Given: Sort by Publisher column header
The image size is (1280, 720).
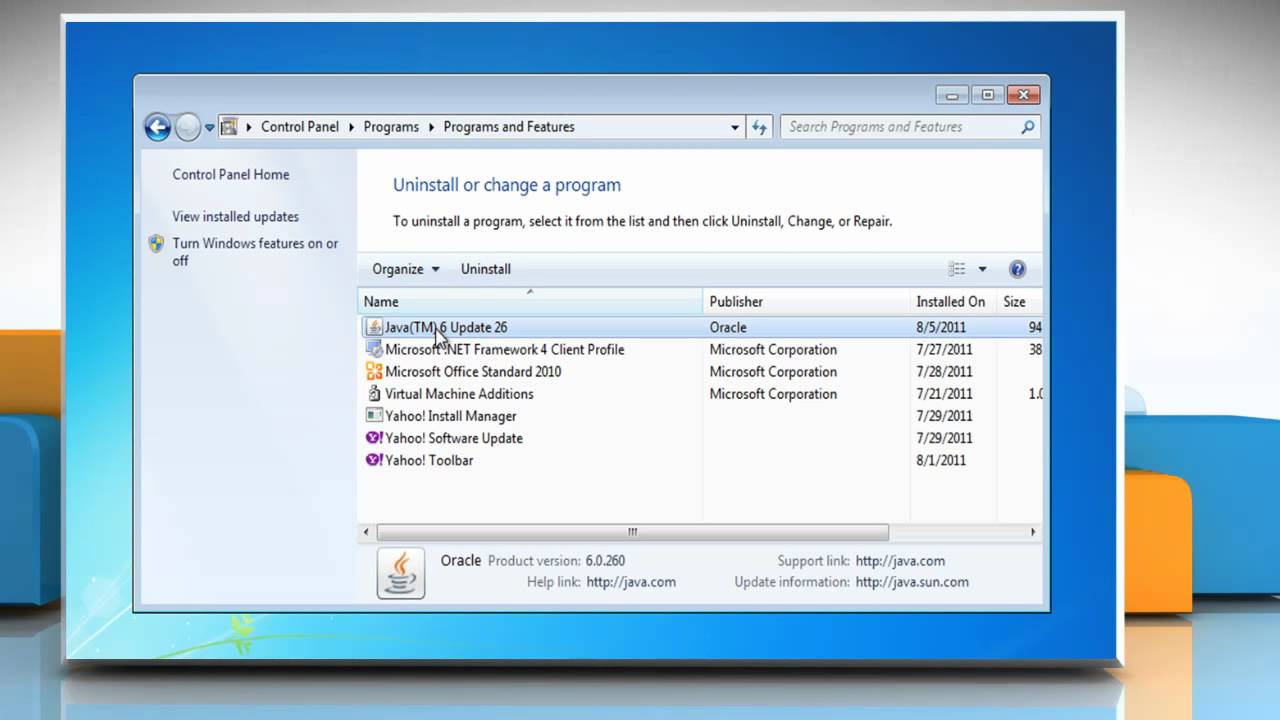Looking at the screenshot, I should 806,301.
